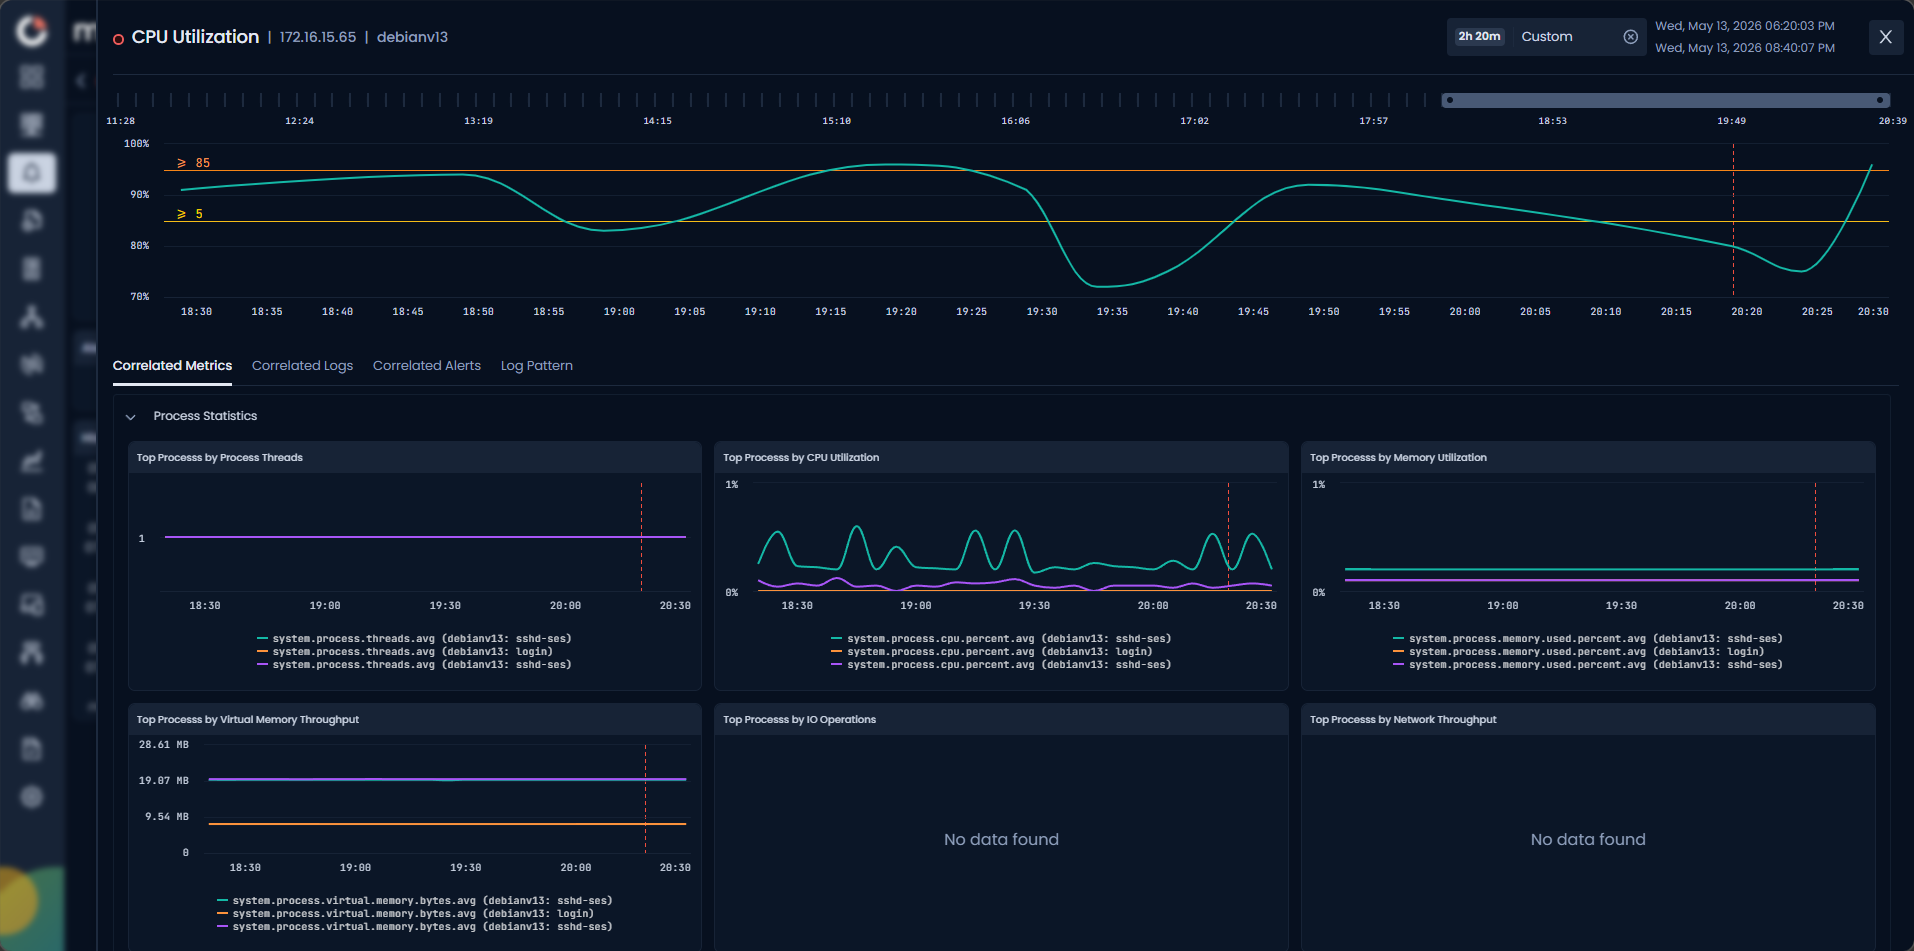1914x951 pixels.
Task: Click the Motadata logo in sidebar
Action: [x=32, y=31]
